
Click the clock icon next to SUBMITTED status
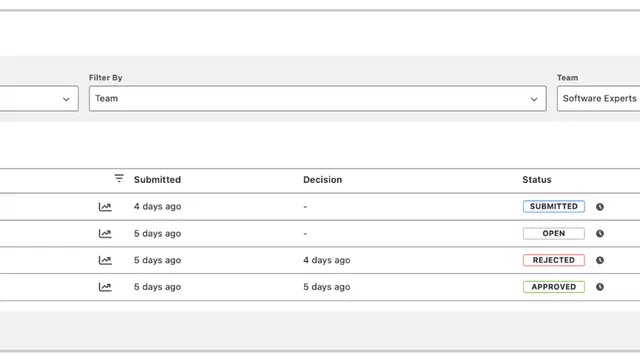pos(600,207)
